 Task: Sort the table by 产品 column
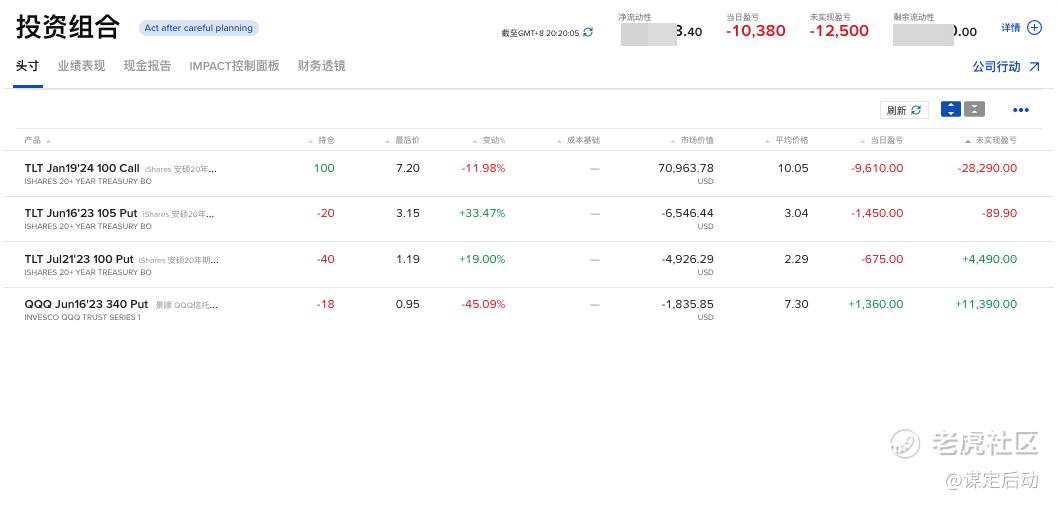[x=33, y=141]
